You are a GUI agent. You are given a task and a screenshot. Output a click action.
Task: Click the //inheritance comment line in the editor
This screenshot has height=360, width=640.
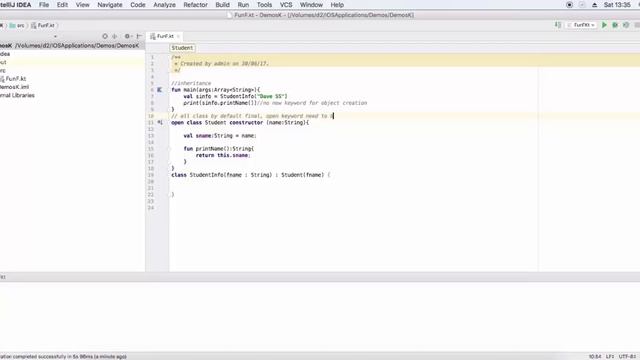191,83
